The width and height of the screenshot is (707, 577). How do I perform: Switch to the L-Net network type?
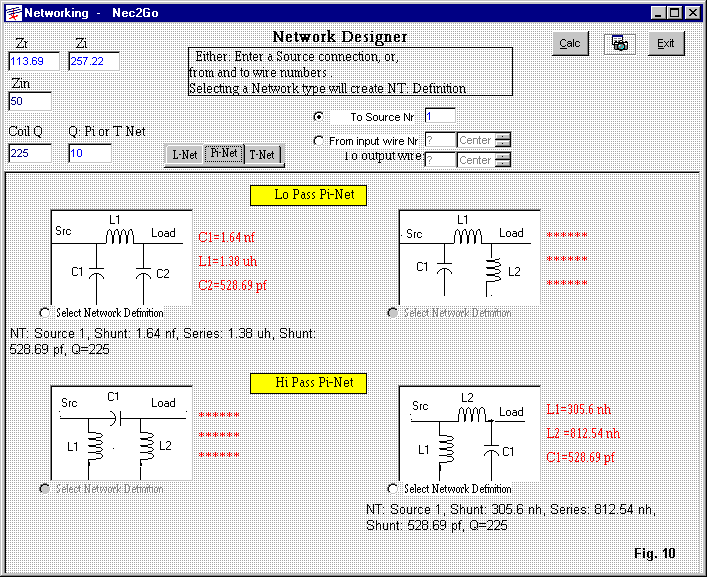(184, 155)
